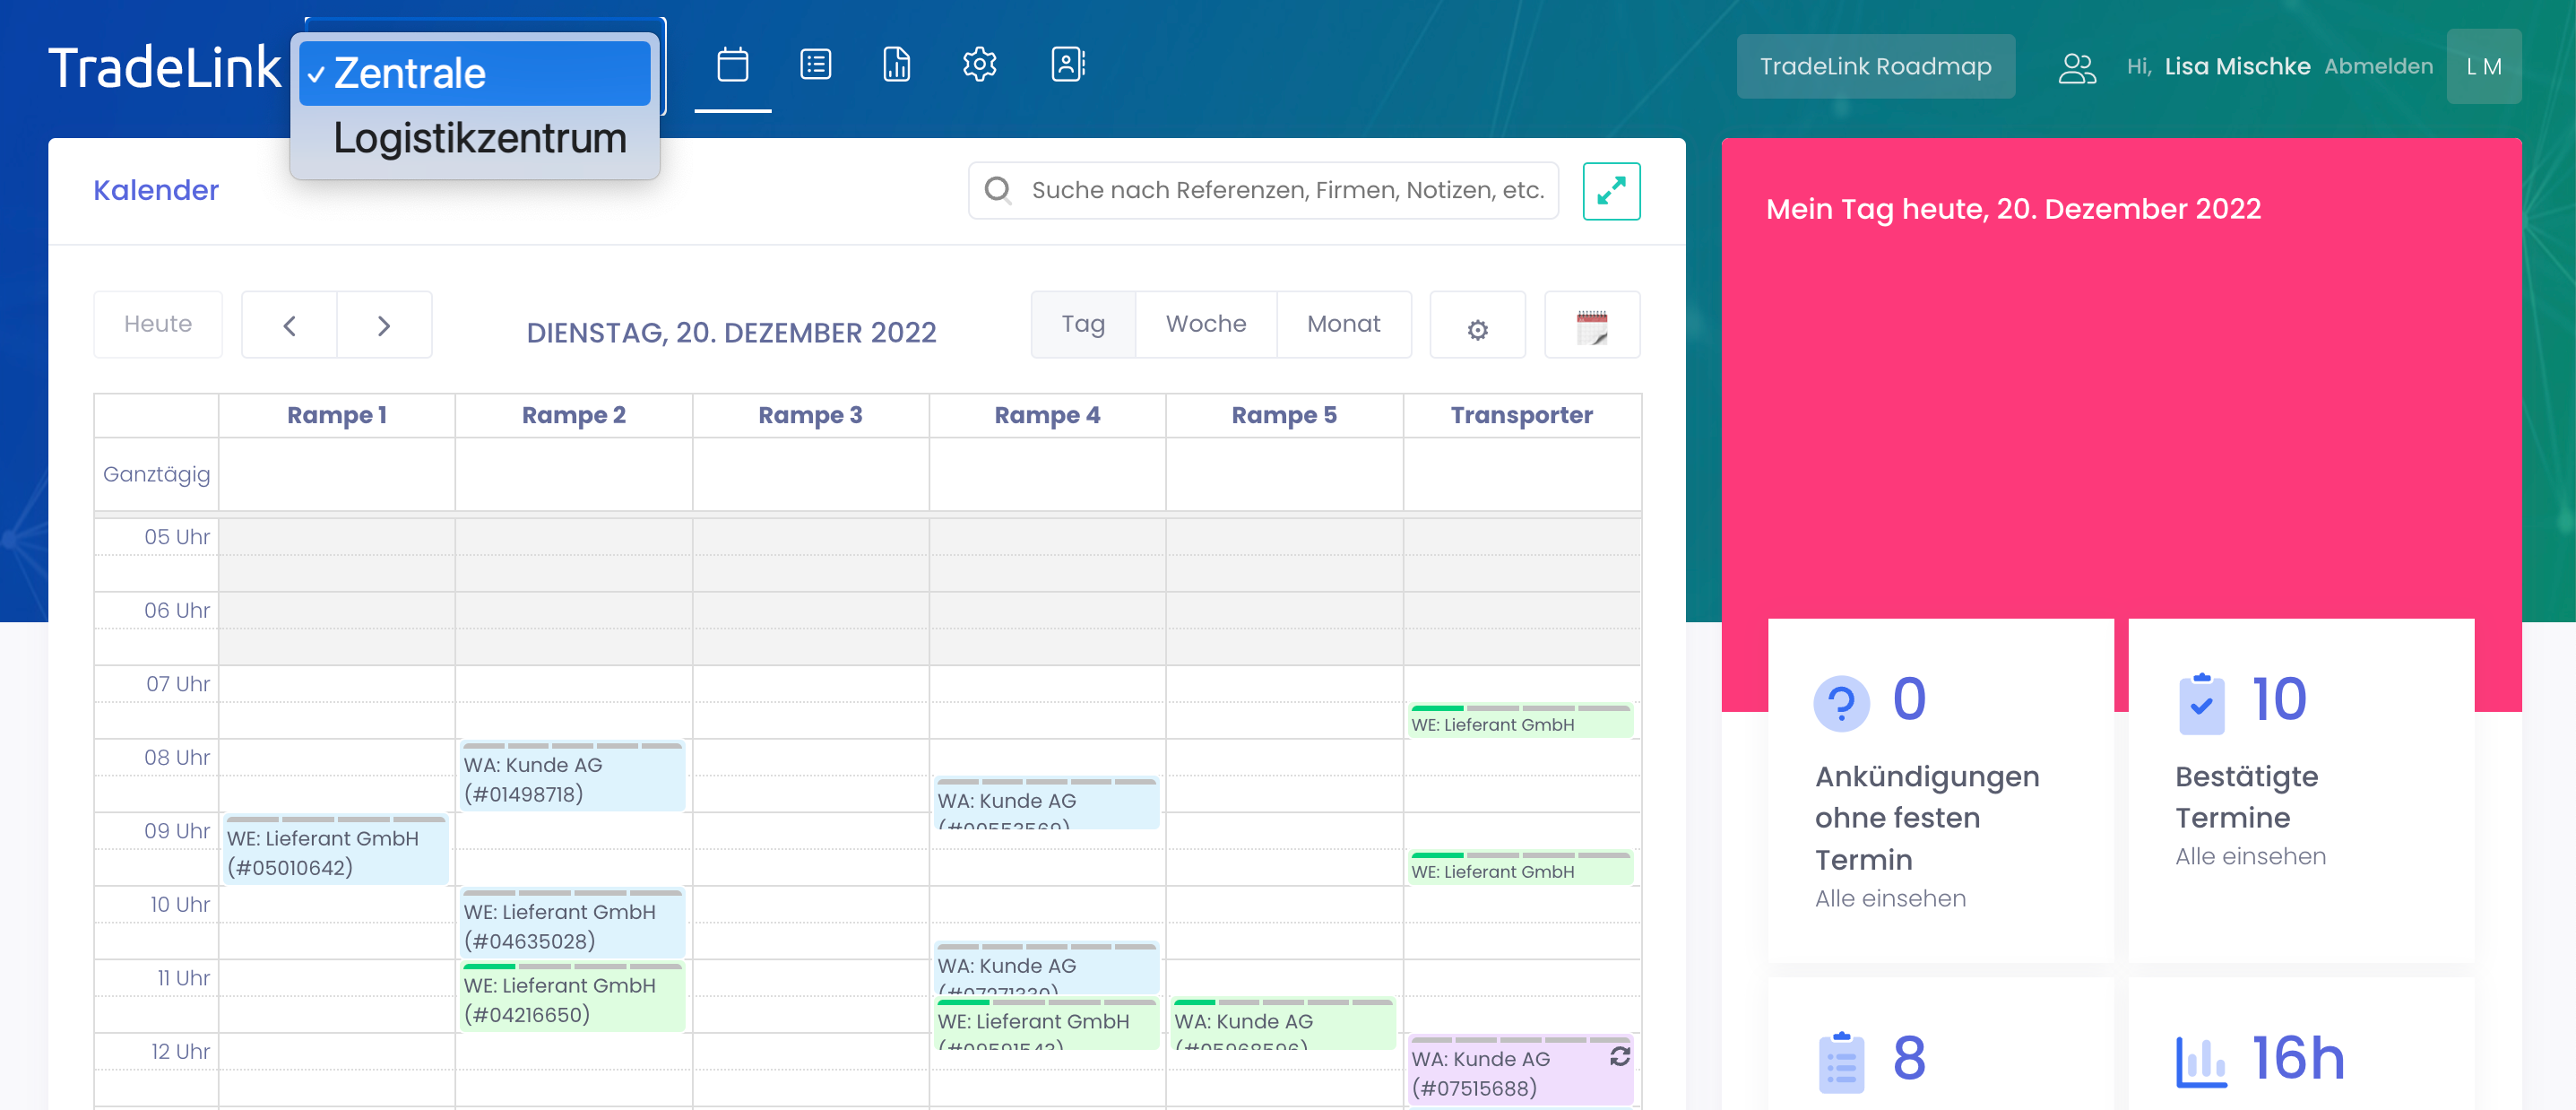Select the checked Zentrale option
The width and height of the screenshot is (2576, 1110).
pyautogui.click(x=475, y=74)
